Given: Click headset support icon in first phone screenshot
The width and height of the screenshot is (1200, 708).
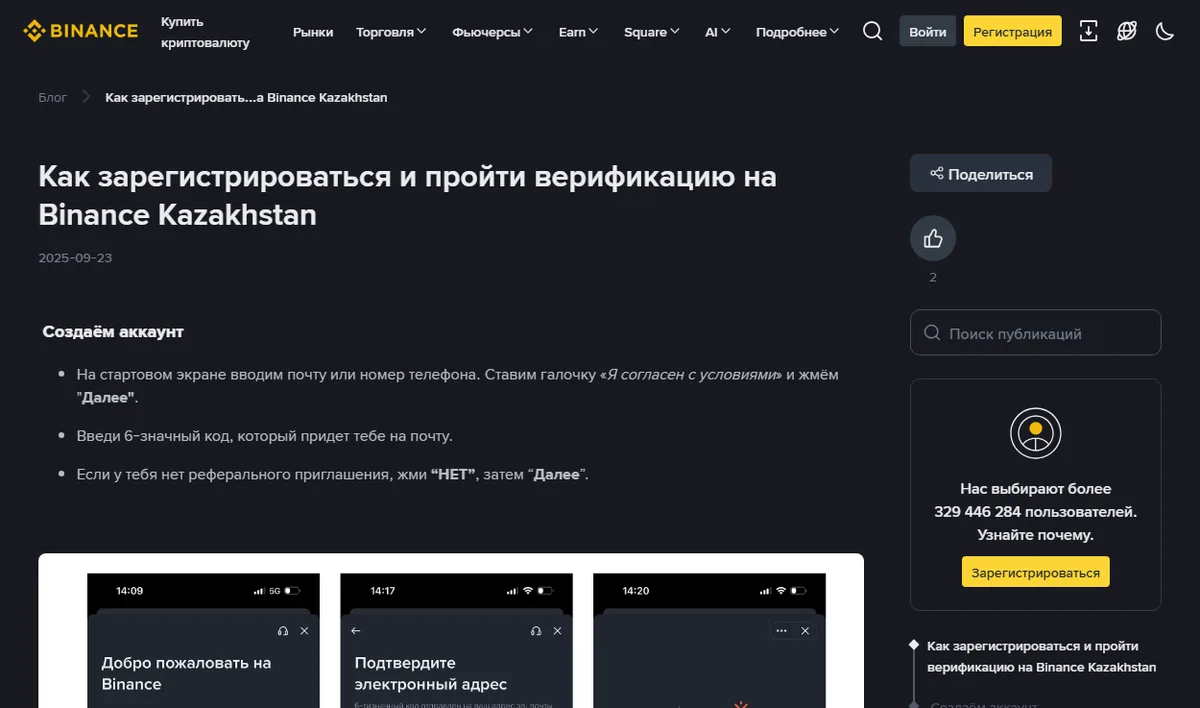Looking at the screenshot, I should (284, 631).
